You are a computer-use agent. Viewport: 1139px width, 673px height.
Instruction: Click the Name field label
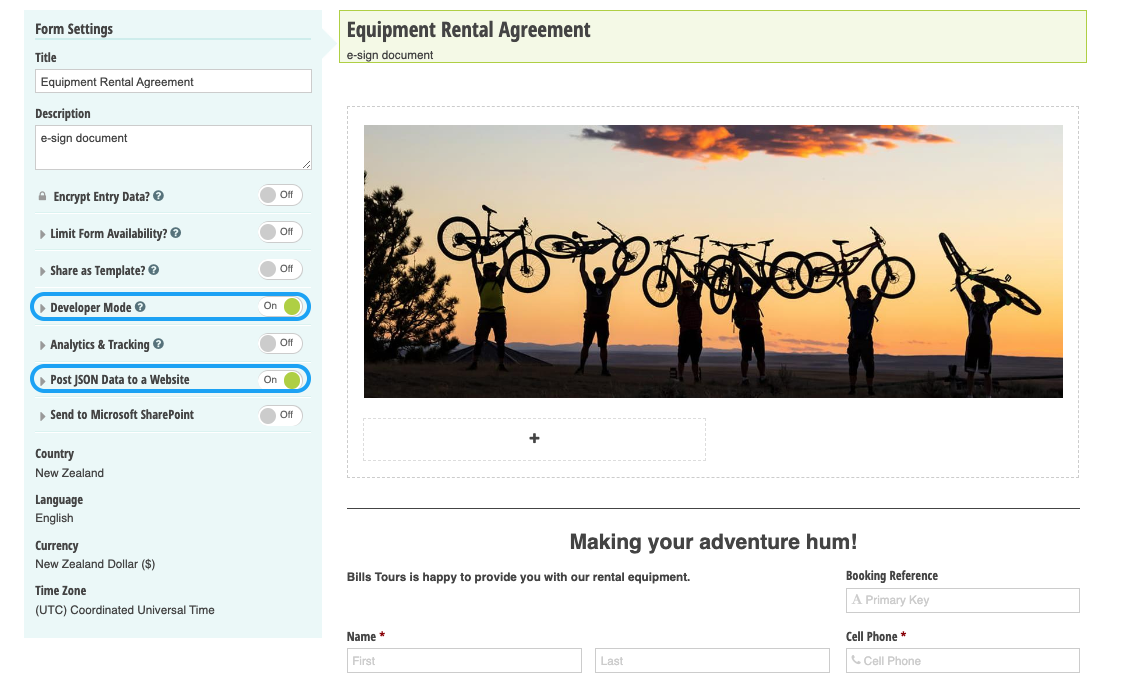pos(361,637)
